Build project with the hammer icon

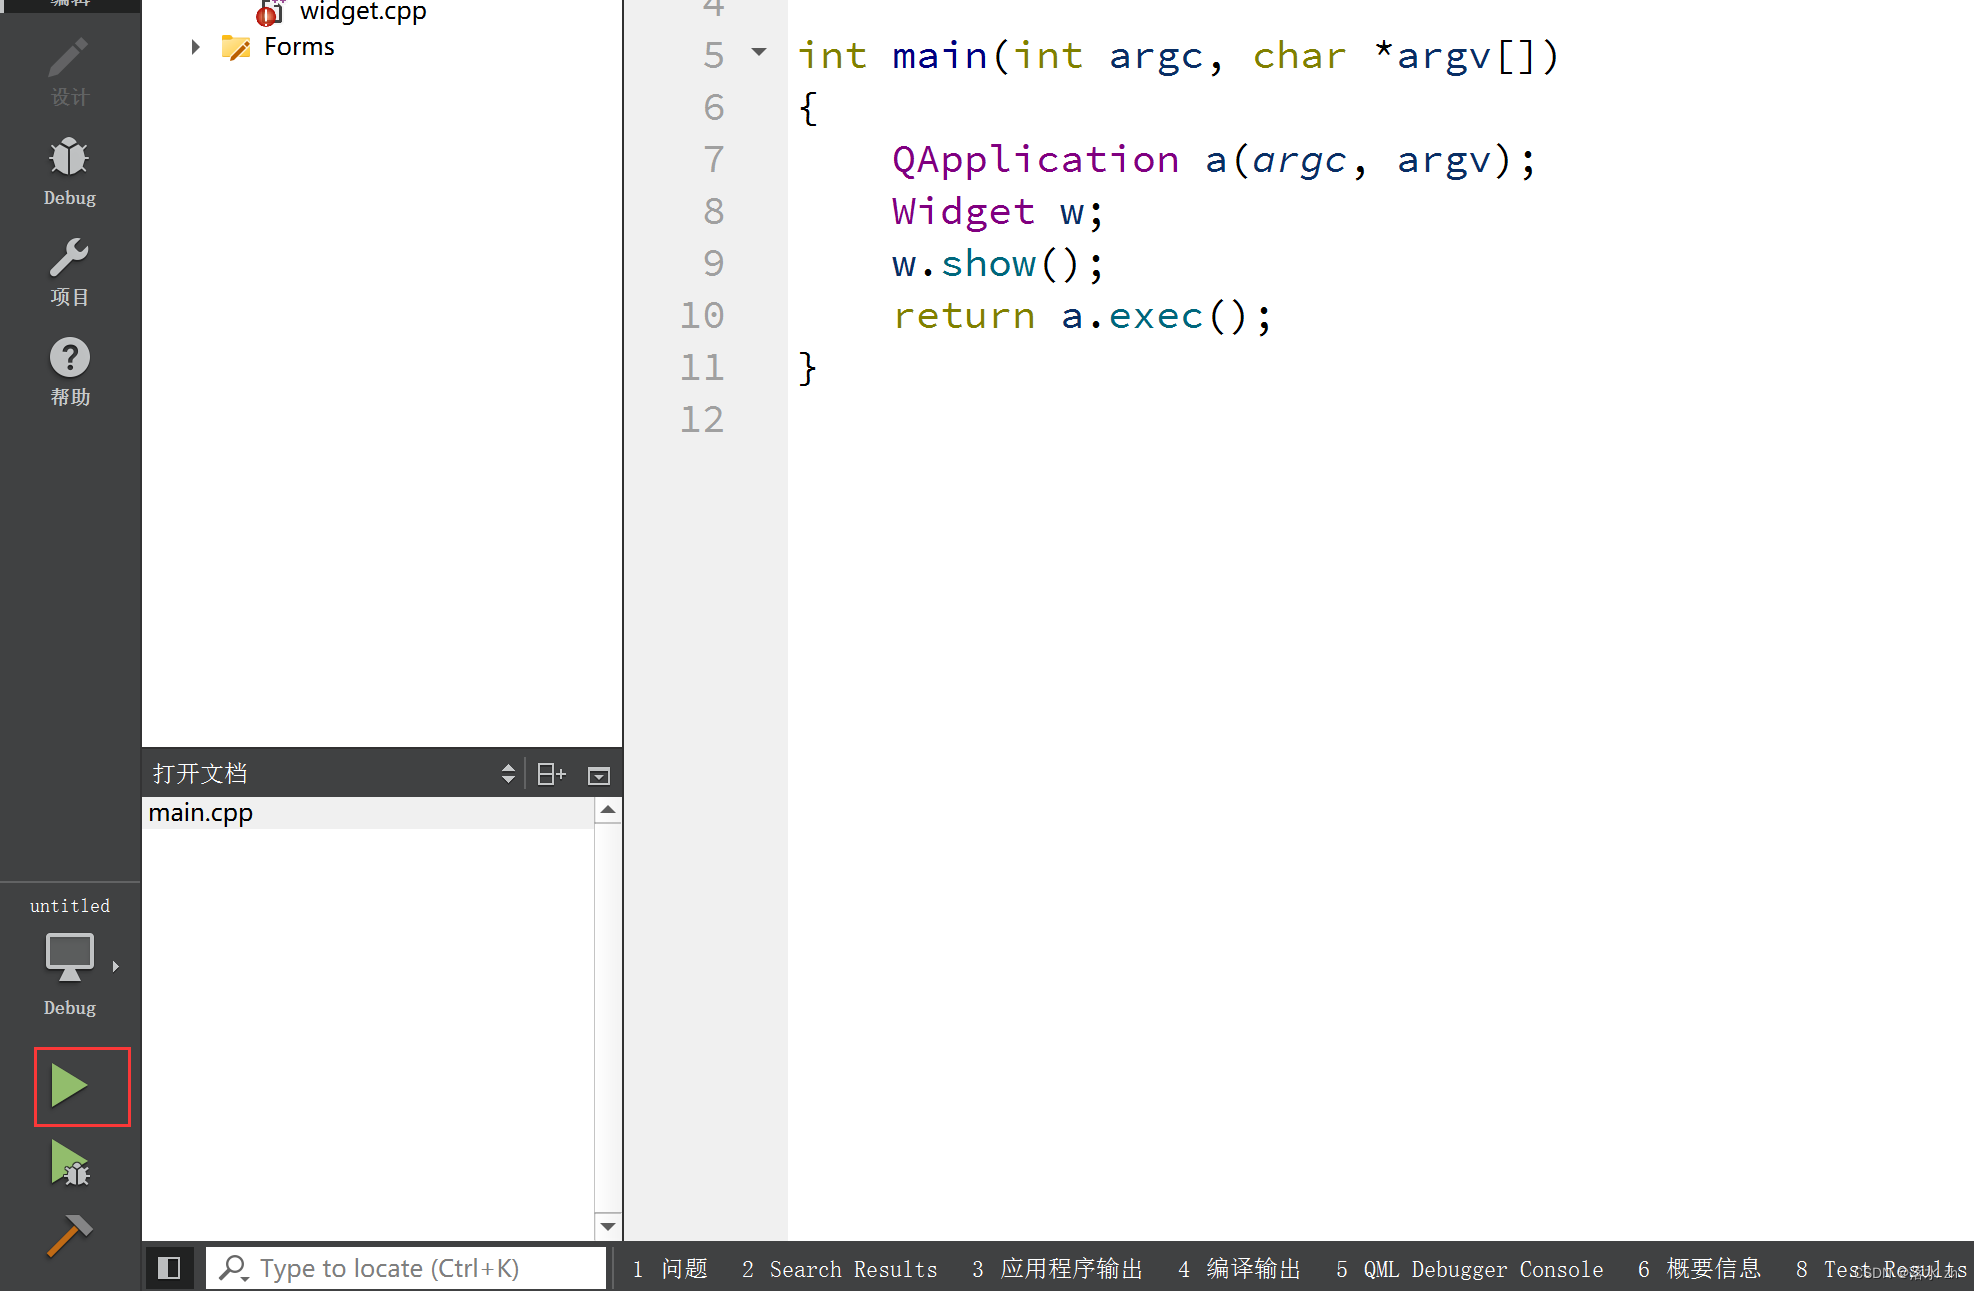[x=70, y=1236]
